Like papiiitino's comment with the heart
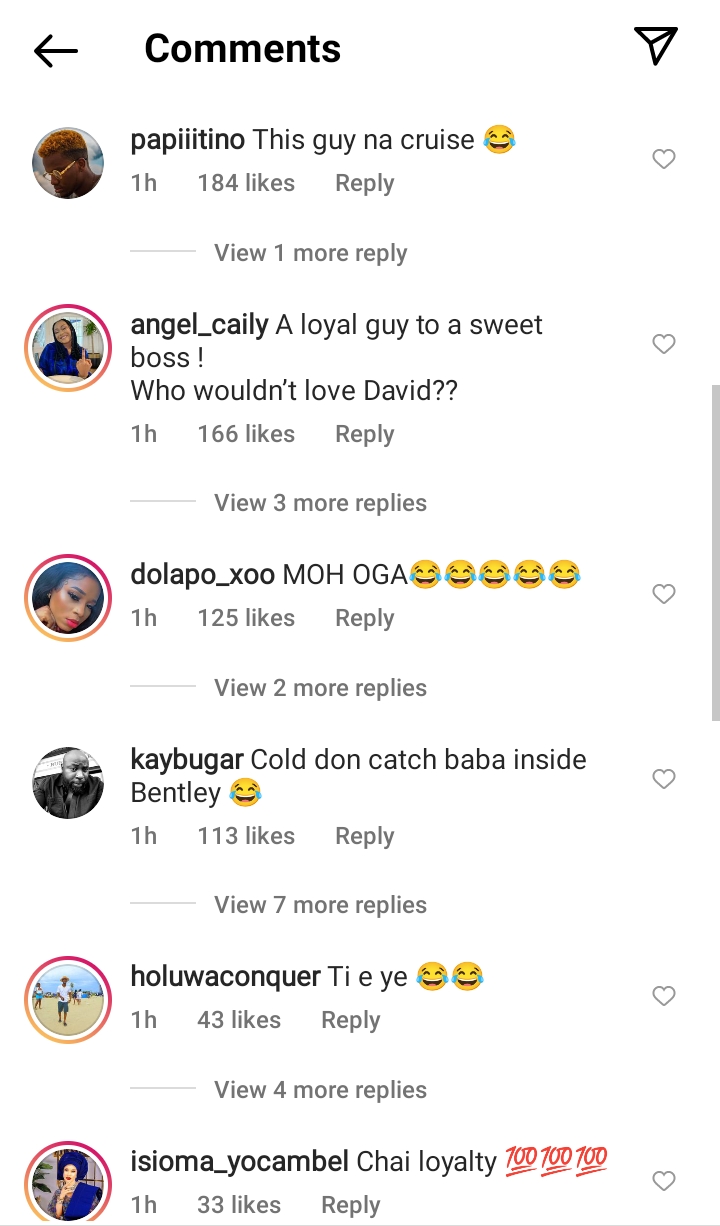Screen dimensions: 720x1226 tap(664, 159)
